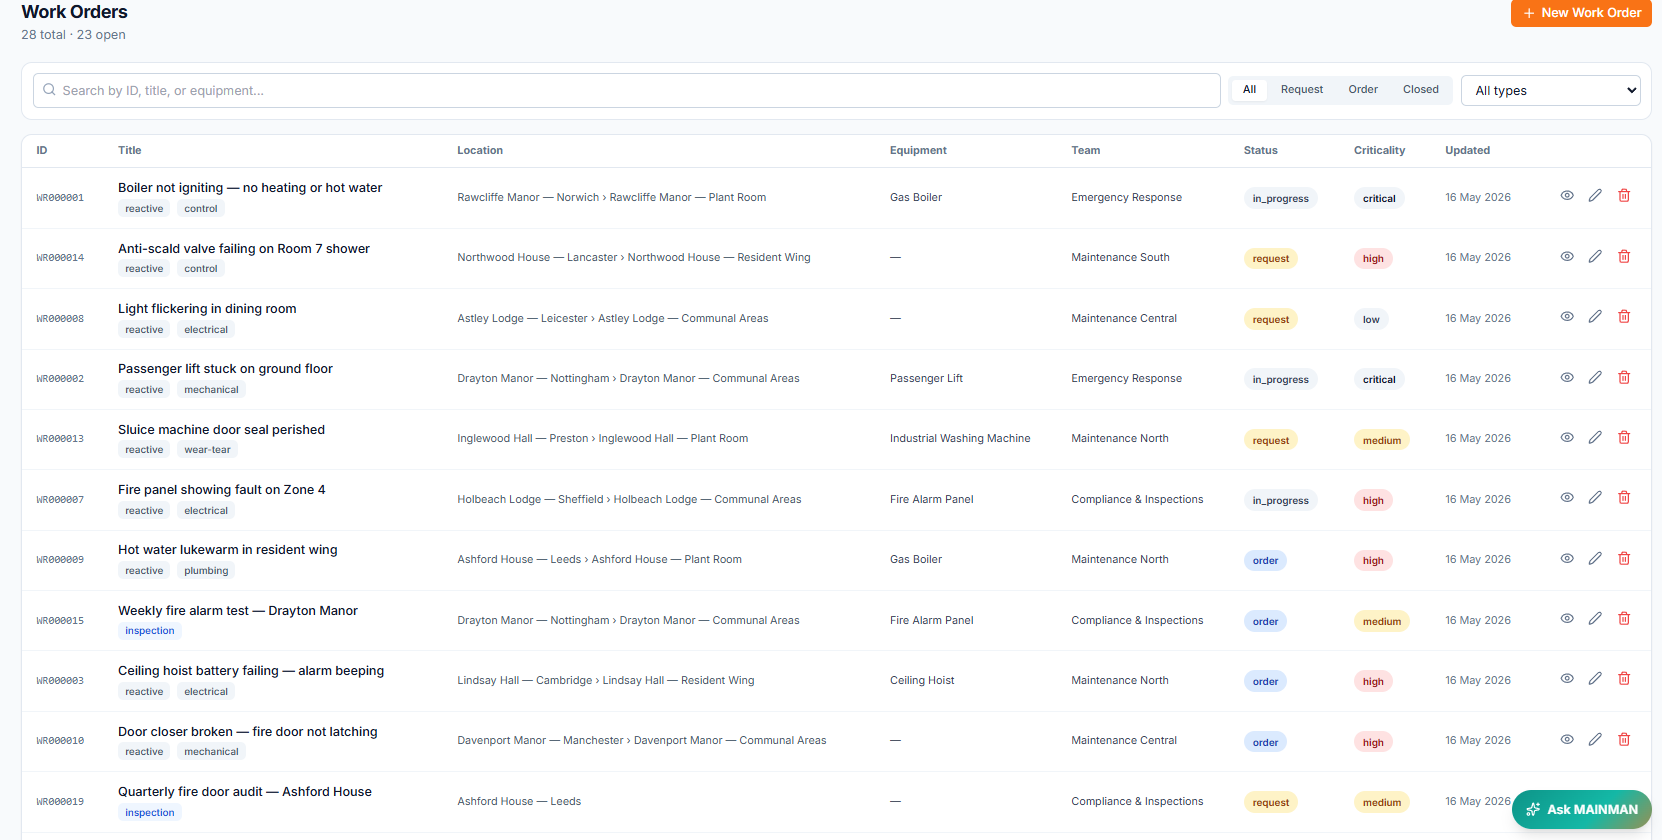The height and width of the screenshot is (840, 1662).
Task: Switch to the Request filter tab
Action: (x=1301, y=89)
